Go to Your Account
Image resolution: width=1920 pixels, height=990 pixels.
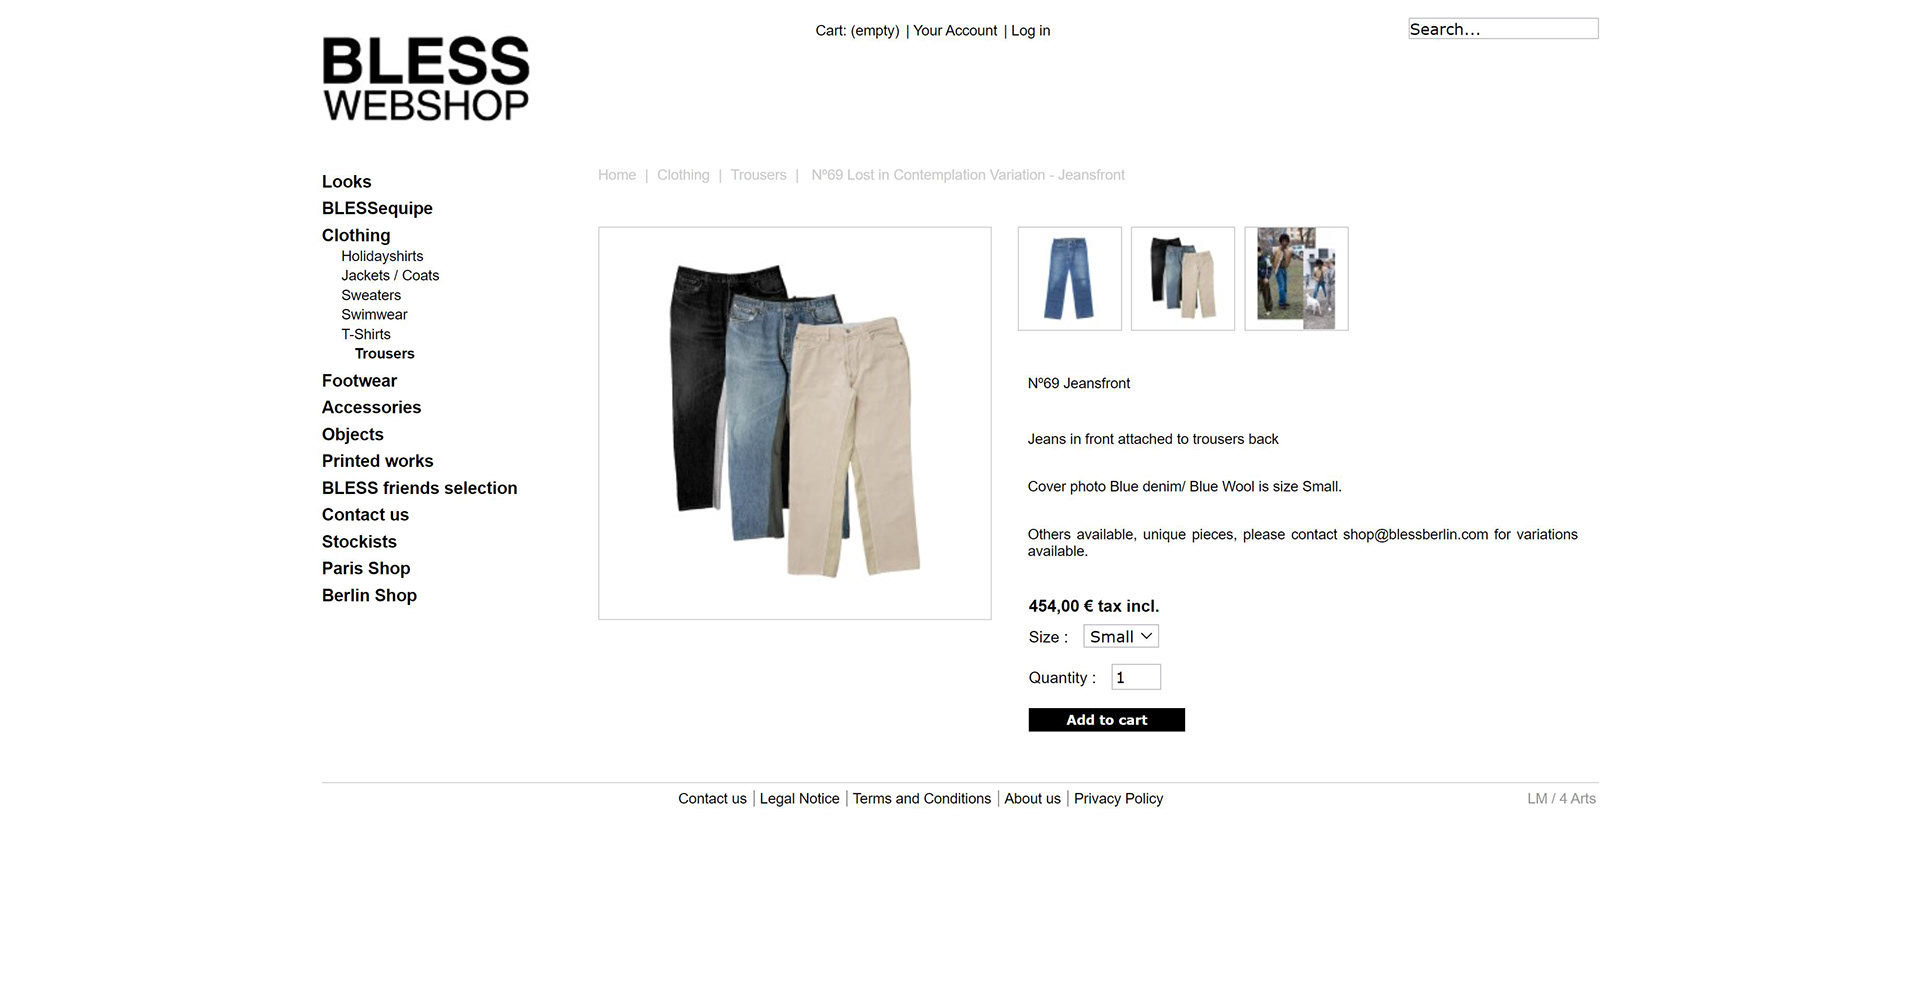955,31
